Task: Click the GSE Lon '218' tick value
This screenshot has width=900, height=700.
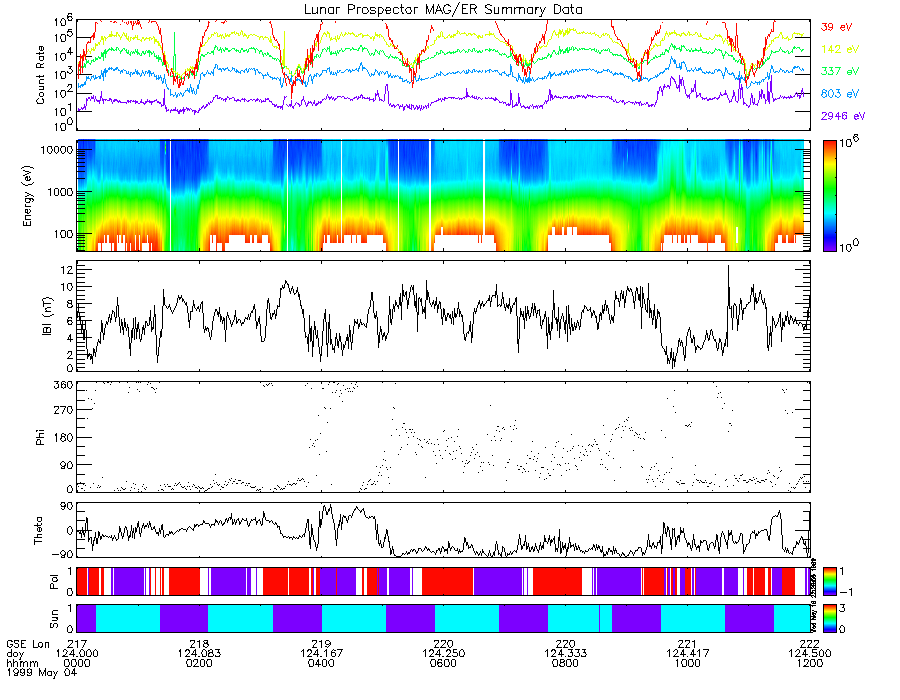Action: point(199,644)
